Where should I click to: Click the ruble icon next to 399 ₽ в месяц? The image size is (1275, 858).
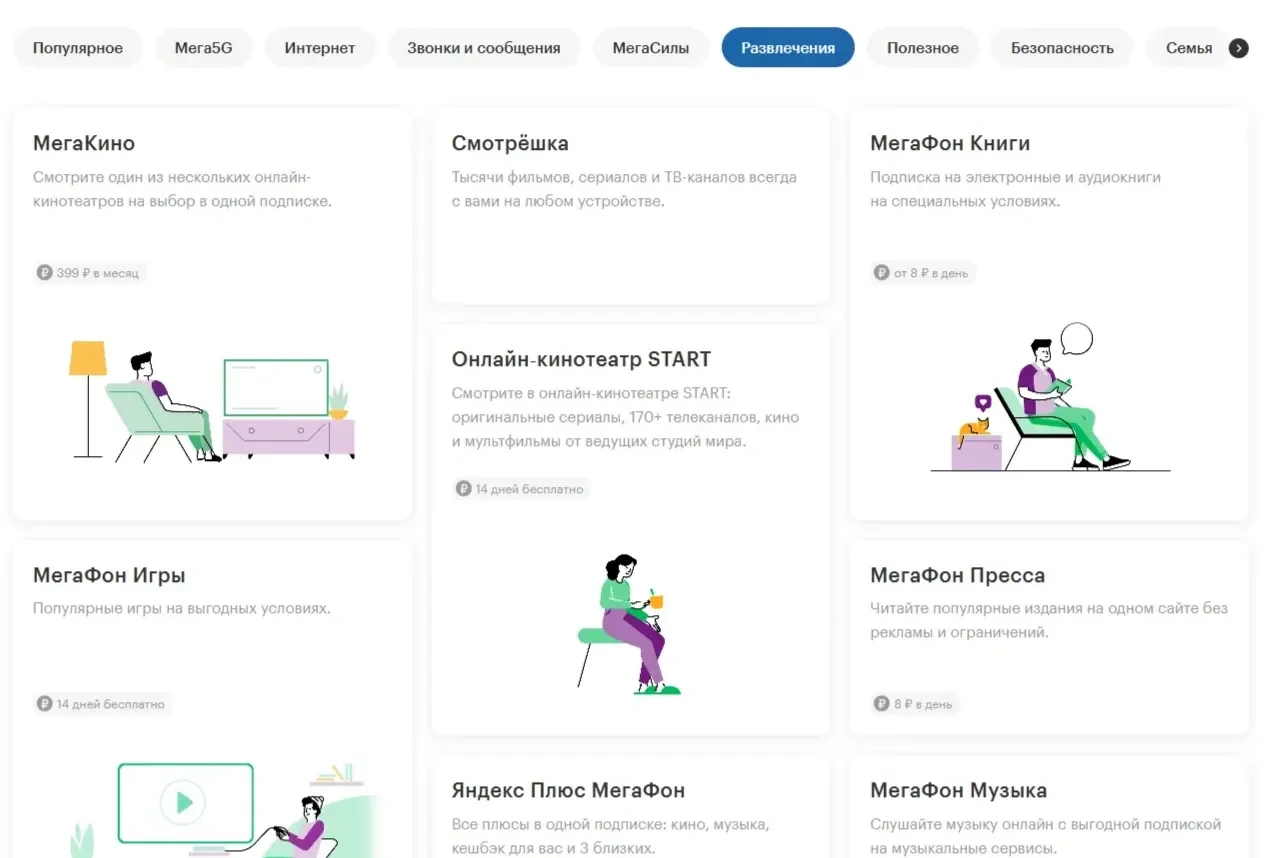(44, 273)
